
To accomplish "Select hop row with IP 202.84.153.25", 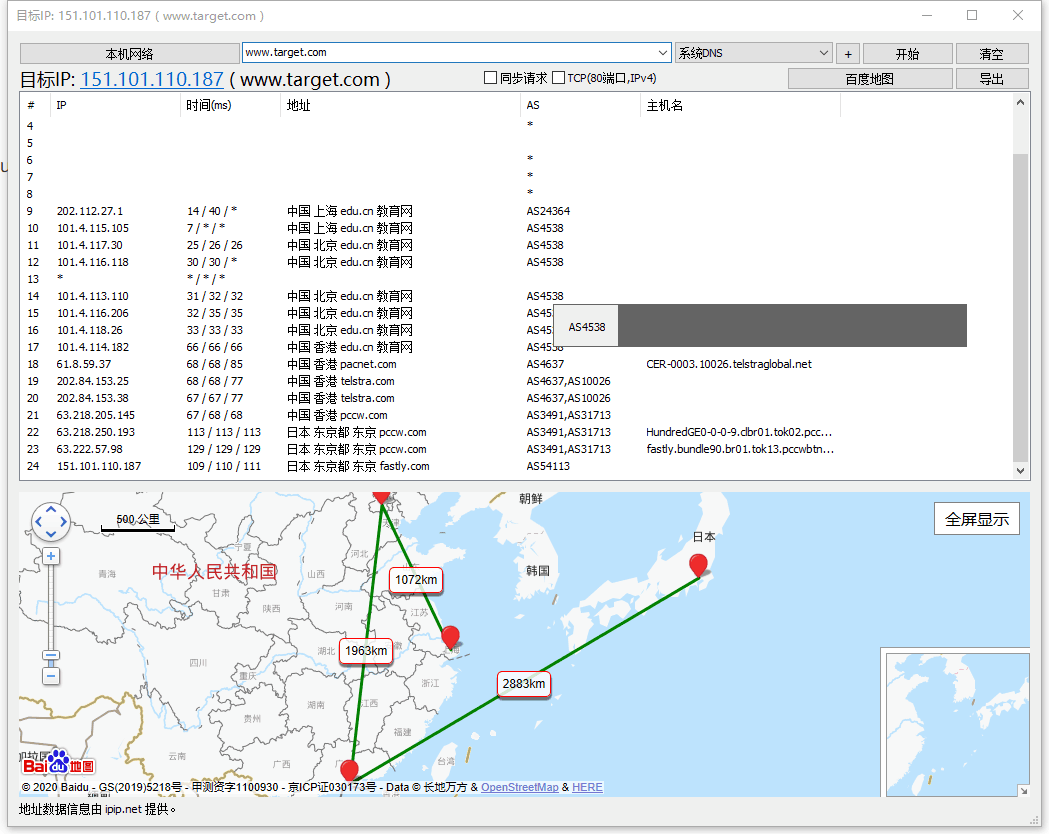I will point(516,381).
